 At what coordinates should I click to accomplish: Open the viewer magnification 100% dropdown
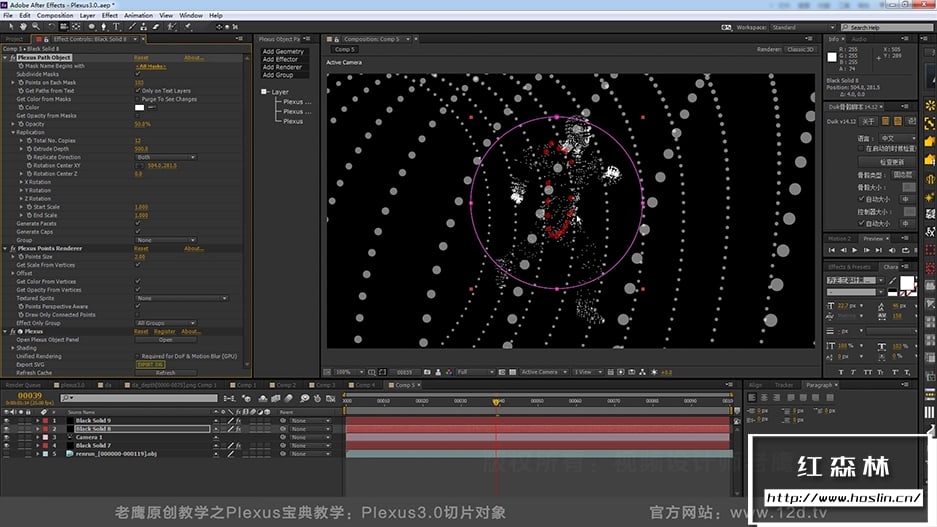(349, 372)
